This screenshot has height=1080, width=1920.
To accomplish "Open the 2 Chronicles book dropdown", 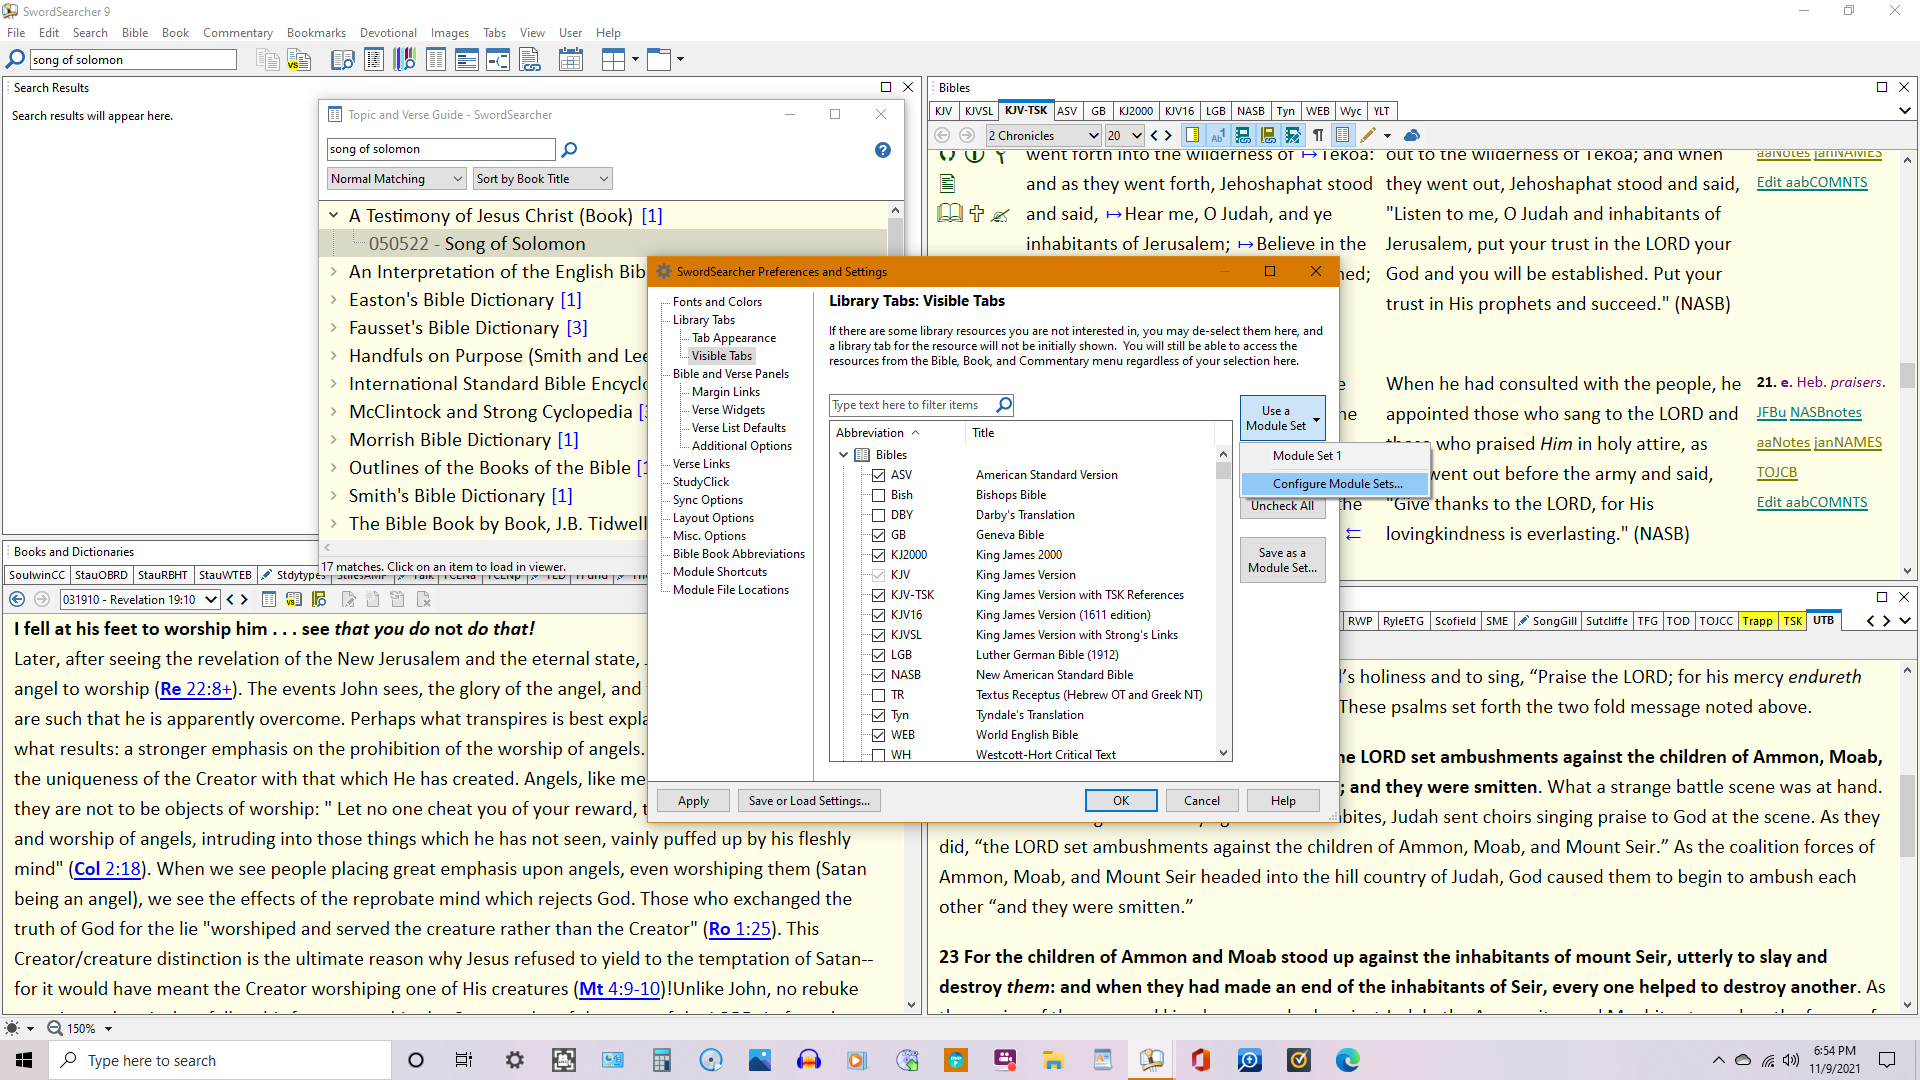I will [1044, 135].
